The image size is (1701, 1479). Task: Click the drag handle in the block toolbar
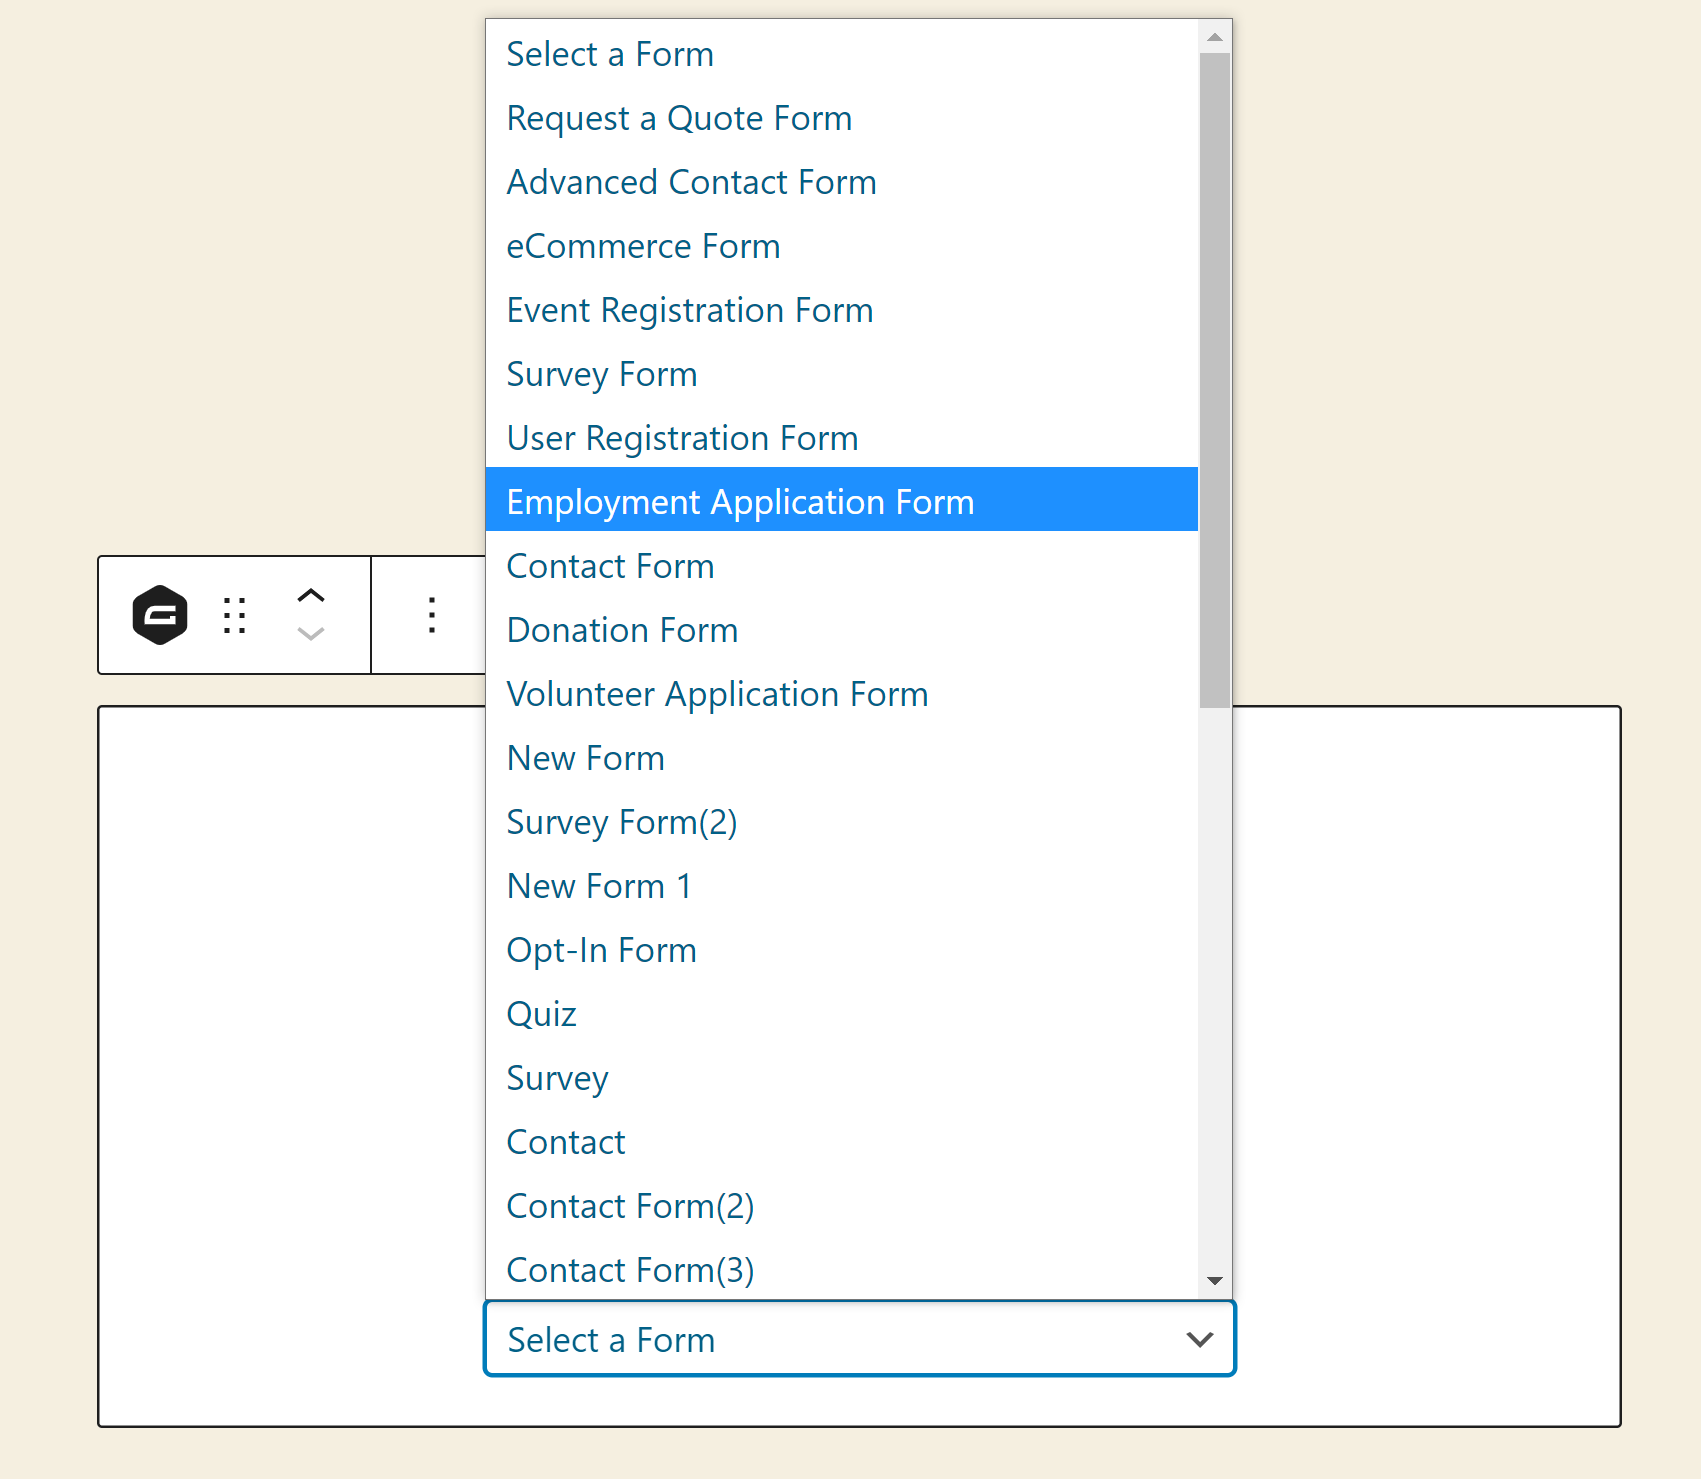pos(235,615)
